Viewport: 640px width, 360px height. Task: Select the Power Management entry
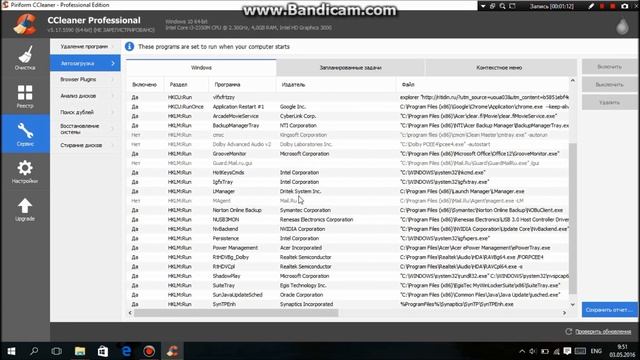348,248
